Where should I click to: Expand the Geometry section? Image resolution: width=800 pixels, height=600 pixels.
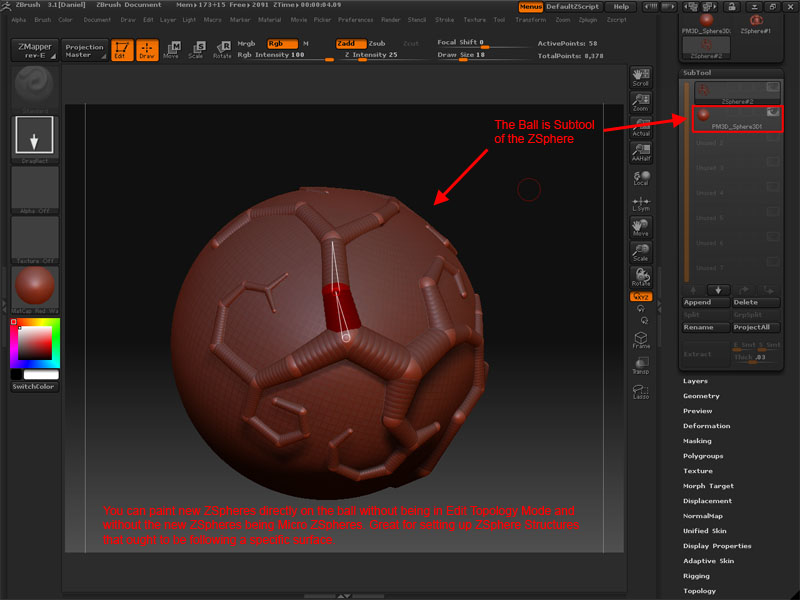[x=702, y=396]
